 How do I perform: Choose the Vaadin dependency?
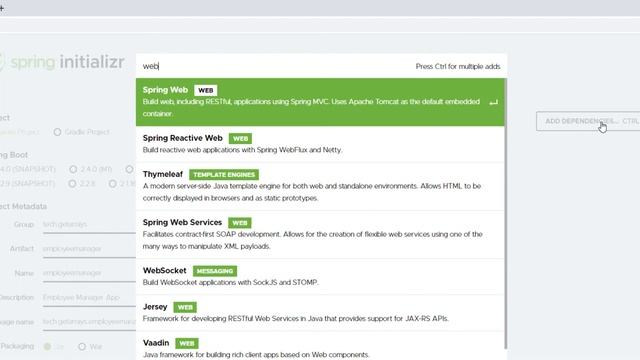[x=320, y=346]
